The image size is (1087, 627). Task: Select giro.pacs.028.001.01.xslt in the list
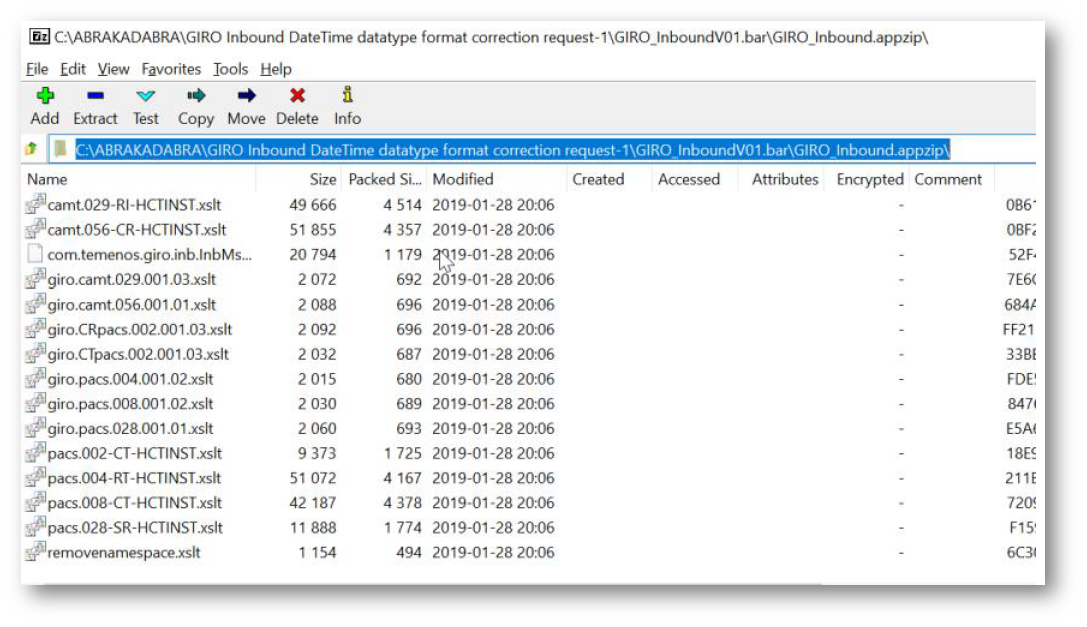pos(131,429)
